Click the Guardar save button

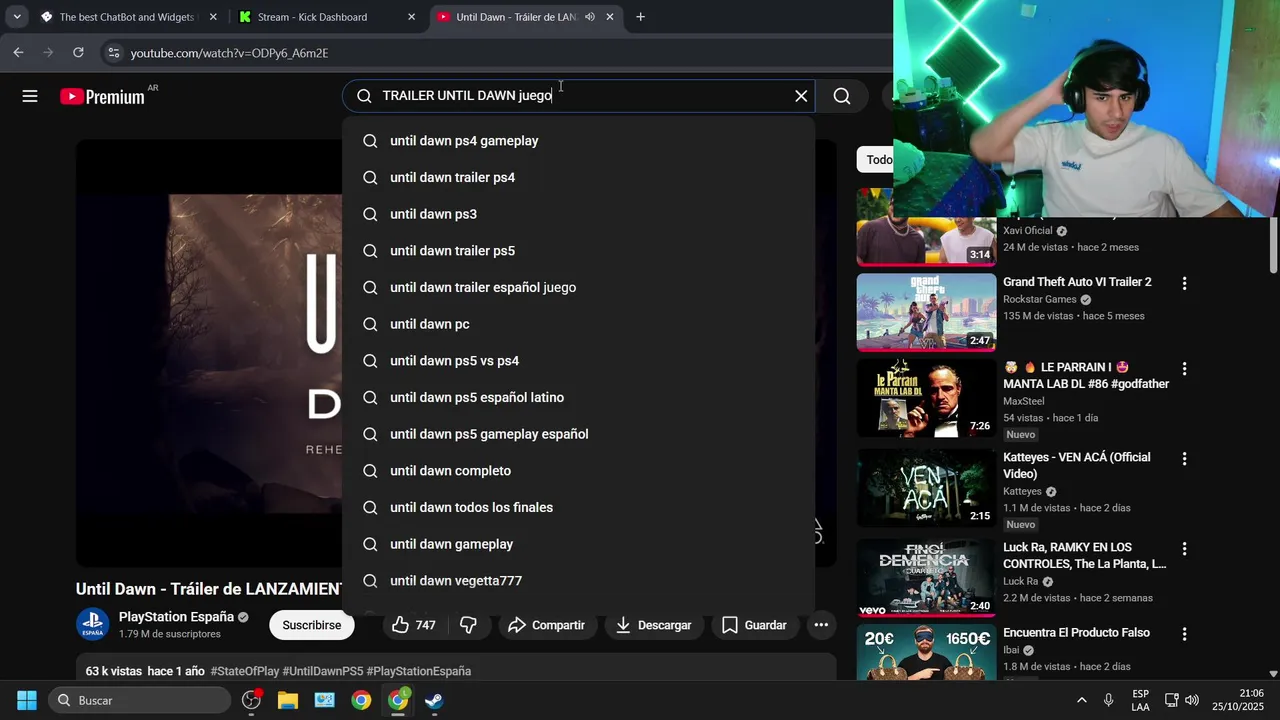[x=754, y=625]
